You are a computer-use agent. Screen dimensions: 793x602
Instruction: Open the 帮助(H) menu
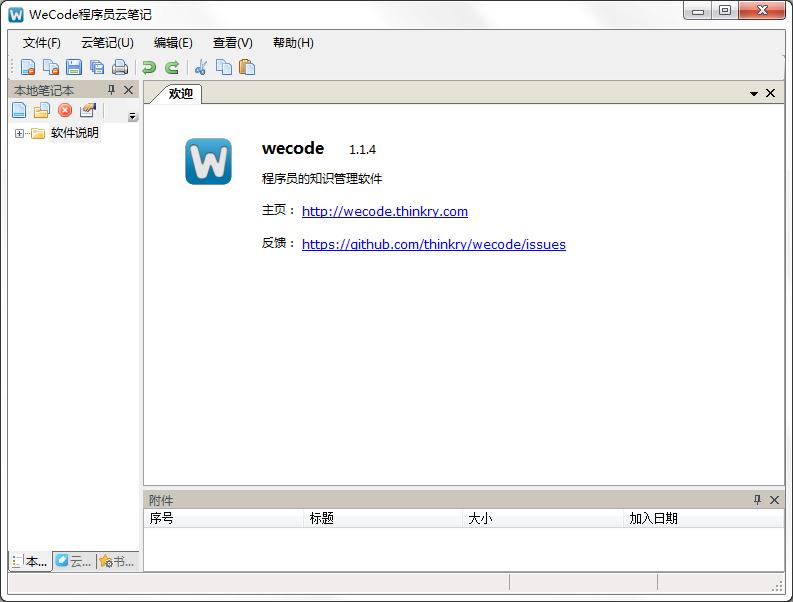293,43
